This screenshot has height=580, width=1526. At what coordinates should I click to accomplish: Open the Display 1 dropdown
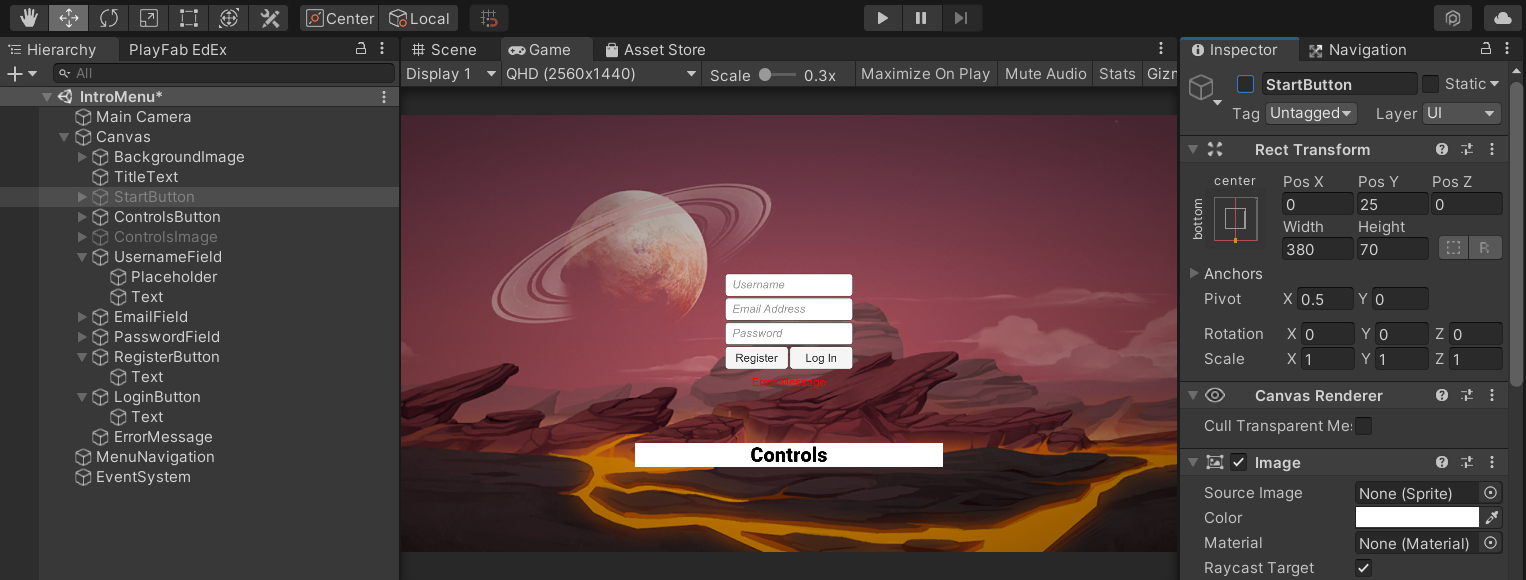[451, 74]
